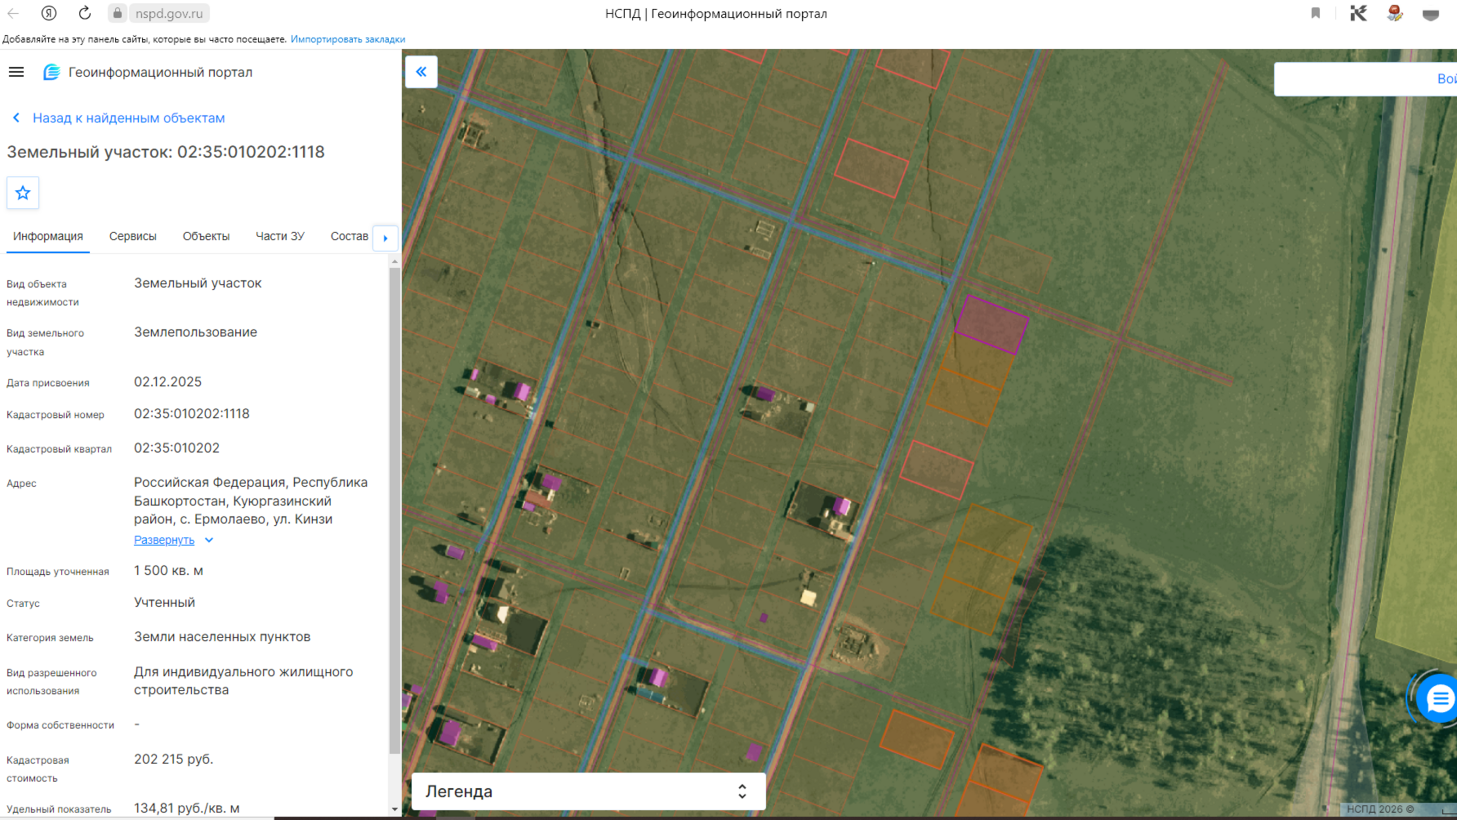Image resolution: width=1457 pixels, height=820 pixels.
Task: Click the date 02.12.2025 value
Action: coord(168,382)
